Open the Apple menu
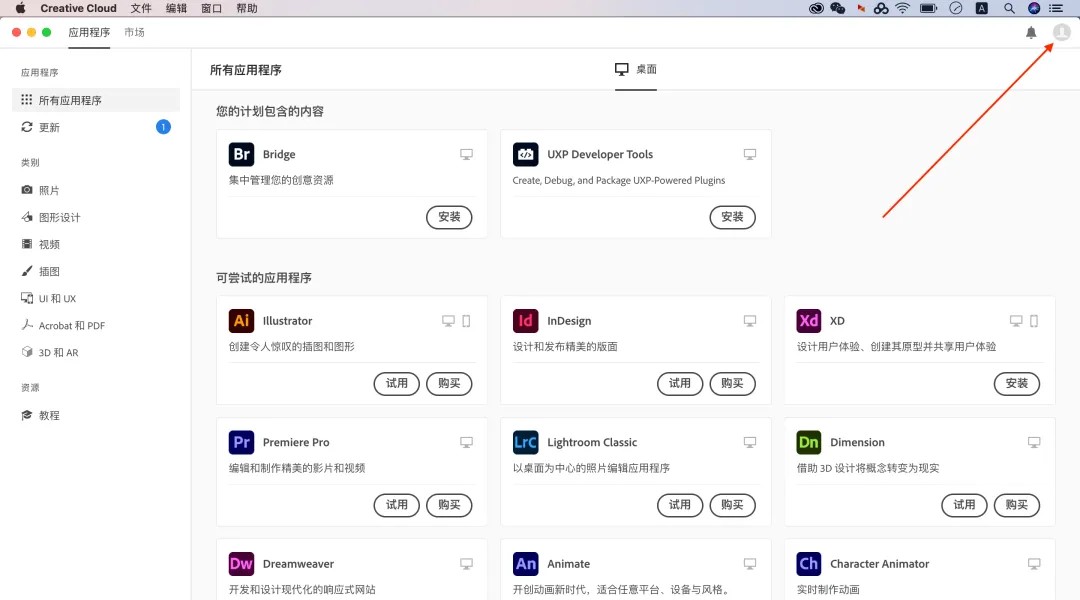Viewport: 1080px width, 600px height. click(21, 8)
